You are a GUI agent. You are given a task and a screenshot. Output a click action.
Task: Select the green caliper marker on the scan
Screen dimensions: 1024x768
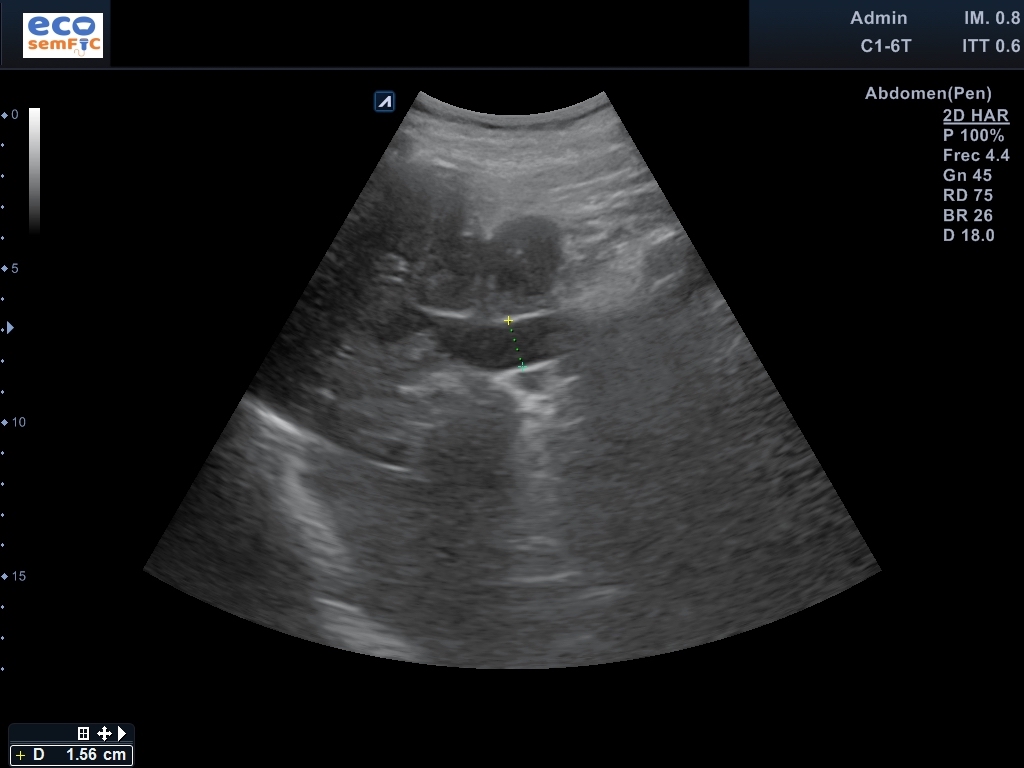[x=522, y=366]
